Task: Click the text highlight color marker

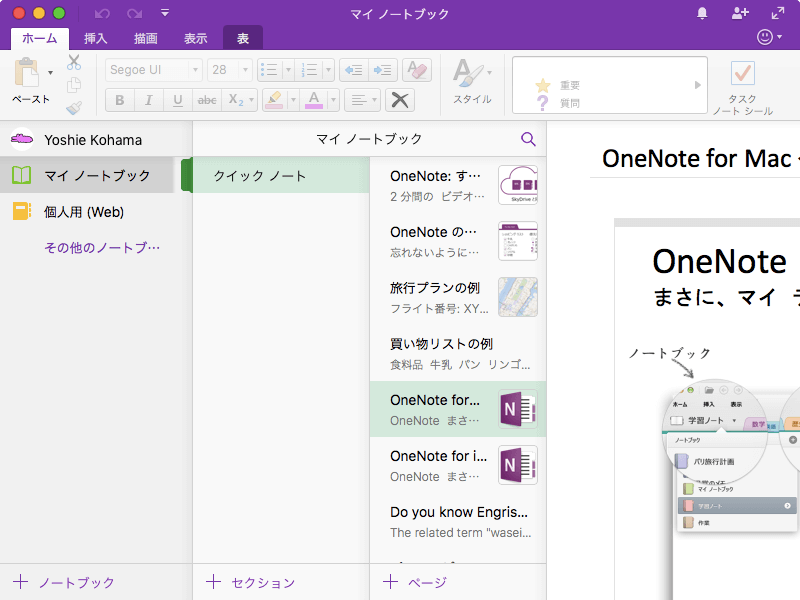Action: pyautogui.click(x=274, y=100)
